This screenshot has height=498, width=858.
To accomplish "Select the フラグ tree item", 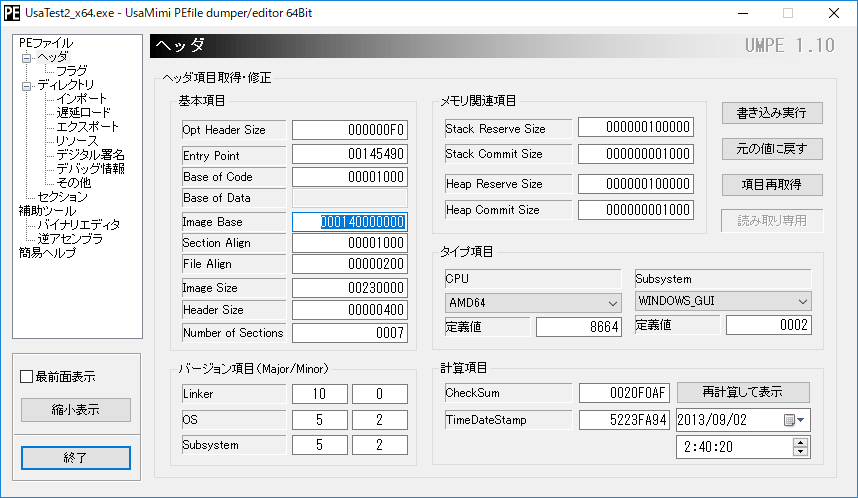I will (71, 71).
